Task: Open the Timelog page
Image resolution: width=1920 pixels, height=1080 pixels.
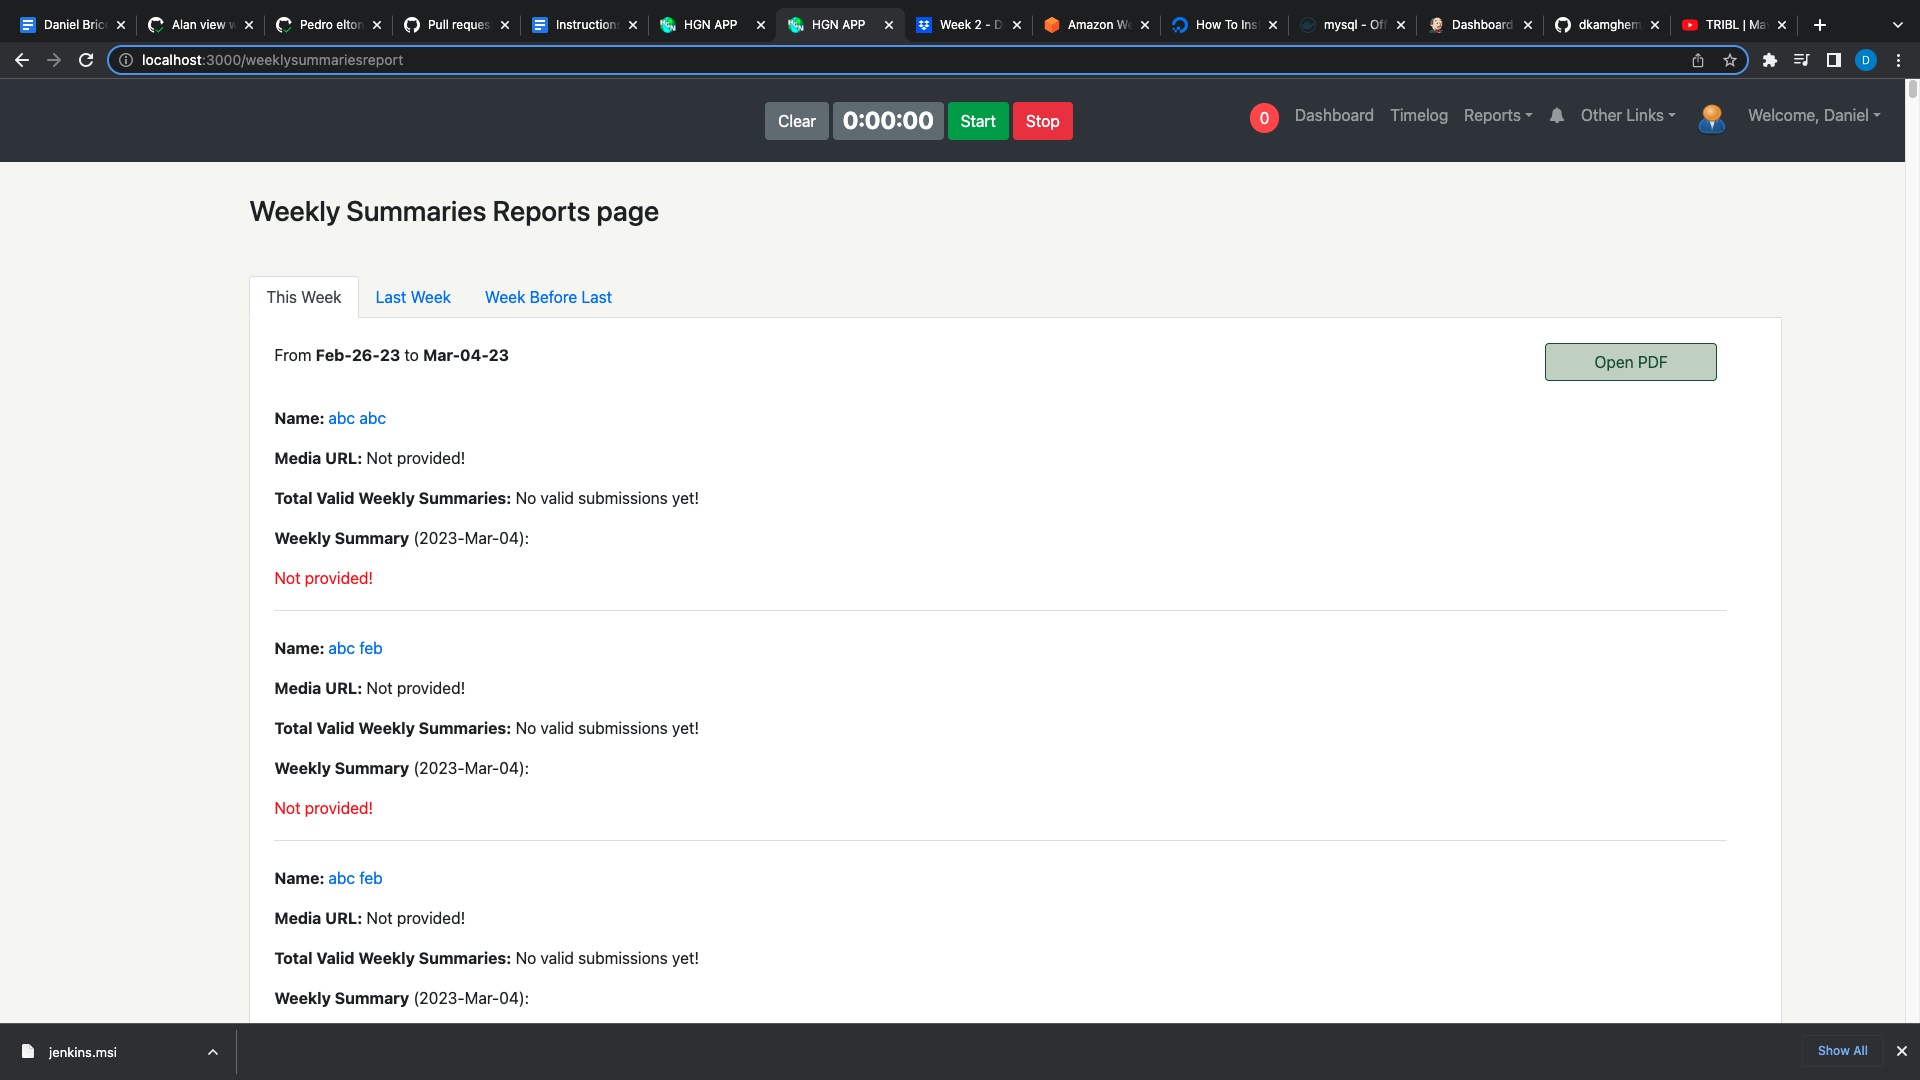Action: pos(1419,116)
